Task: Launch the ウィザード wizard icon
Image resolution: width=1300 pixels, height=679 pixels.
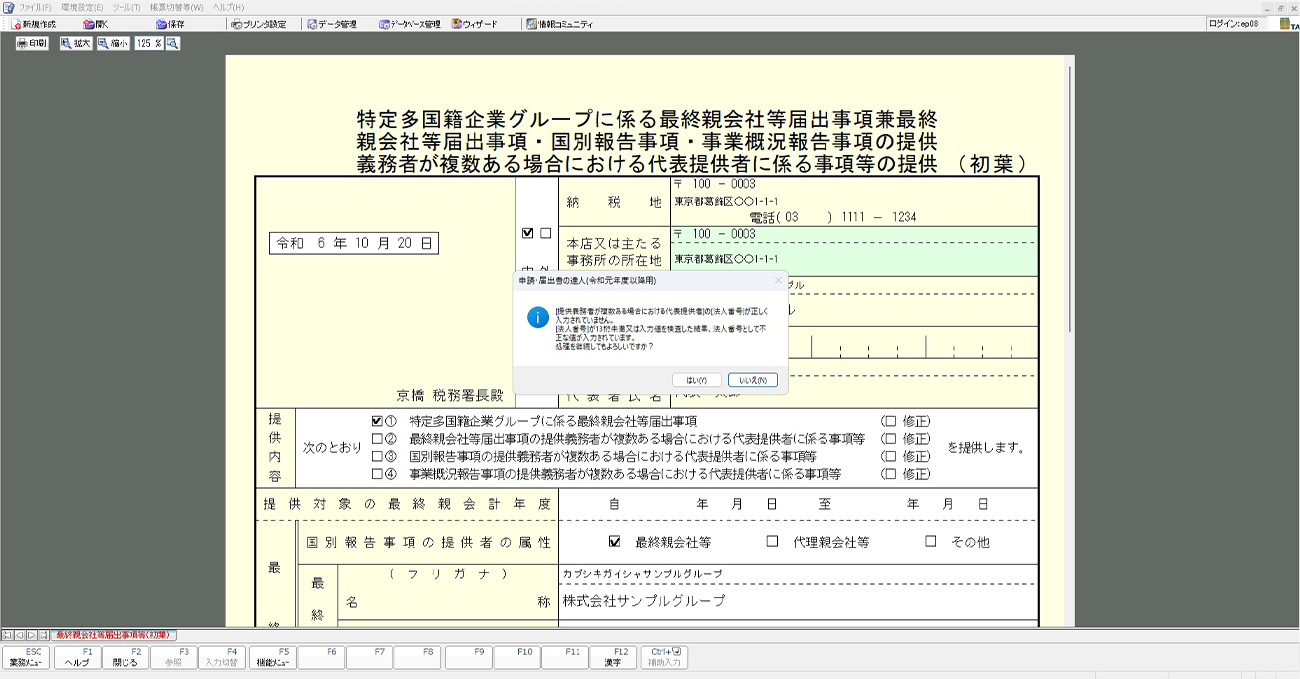Action: pyautogui.click(x=474, y=24)
